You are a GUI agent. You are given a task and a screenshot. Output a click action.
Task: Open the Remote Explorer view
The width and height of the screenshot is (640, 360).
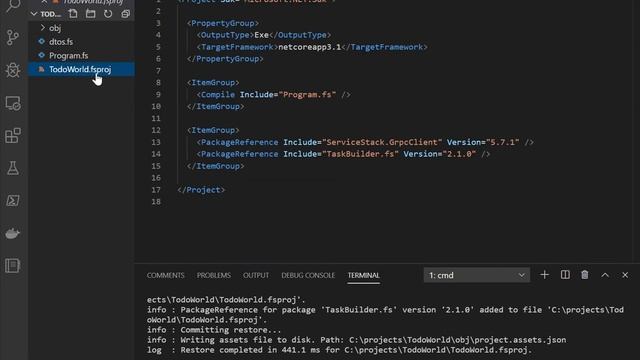(13, 103)
